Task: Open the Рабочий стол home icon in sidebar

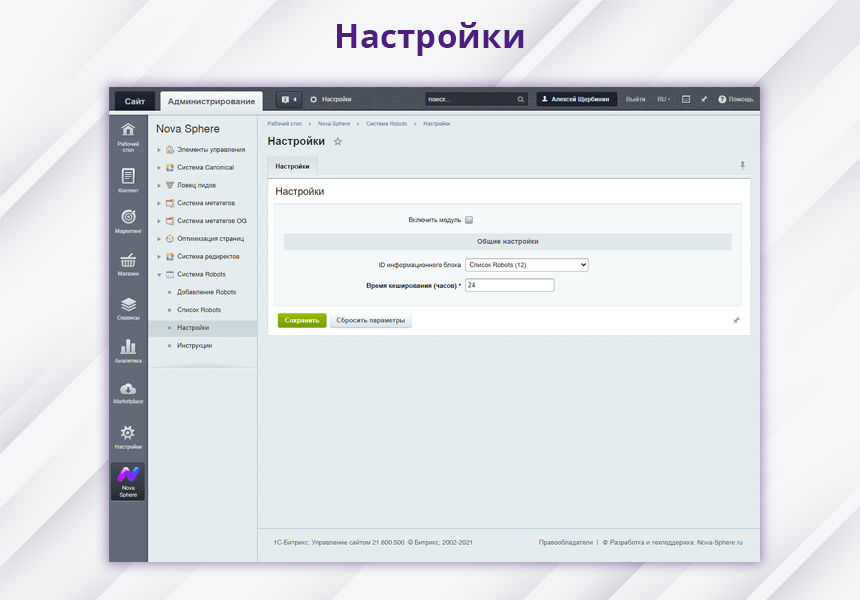Action: pos(128,135)
